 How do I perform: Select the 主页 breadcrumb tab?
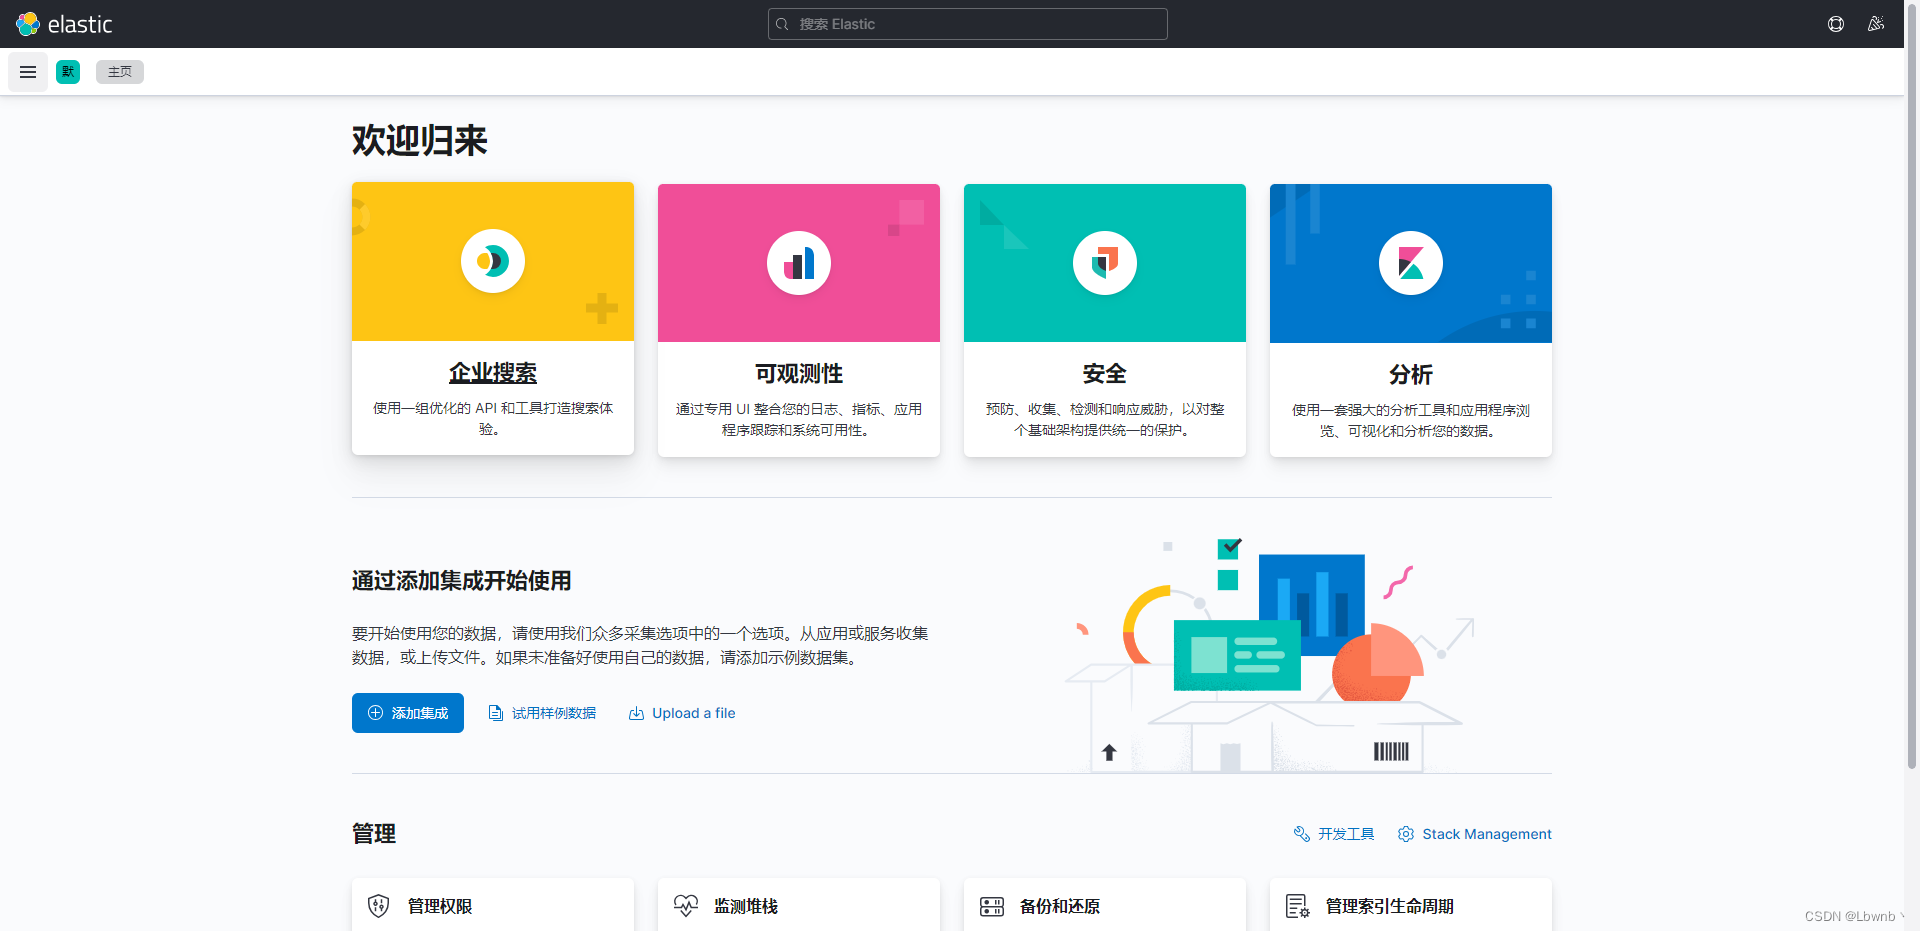tap(119, 71)
